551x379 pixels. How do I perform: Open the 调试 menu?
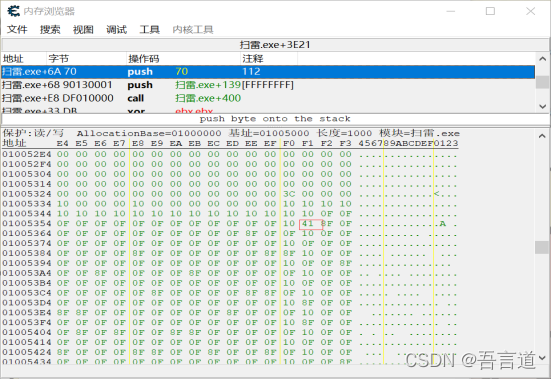click(116, 30)
